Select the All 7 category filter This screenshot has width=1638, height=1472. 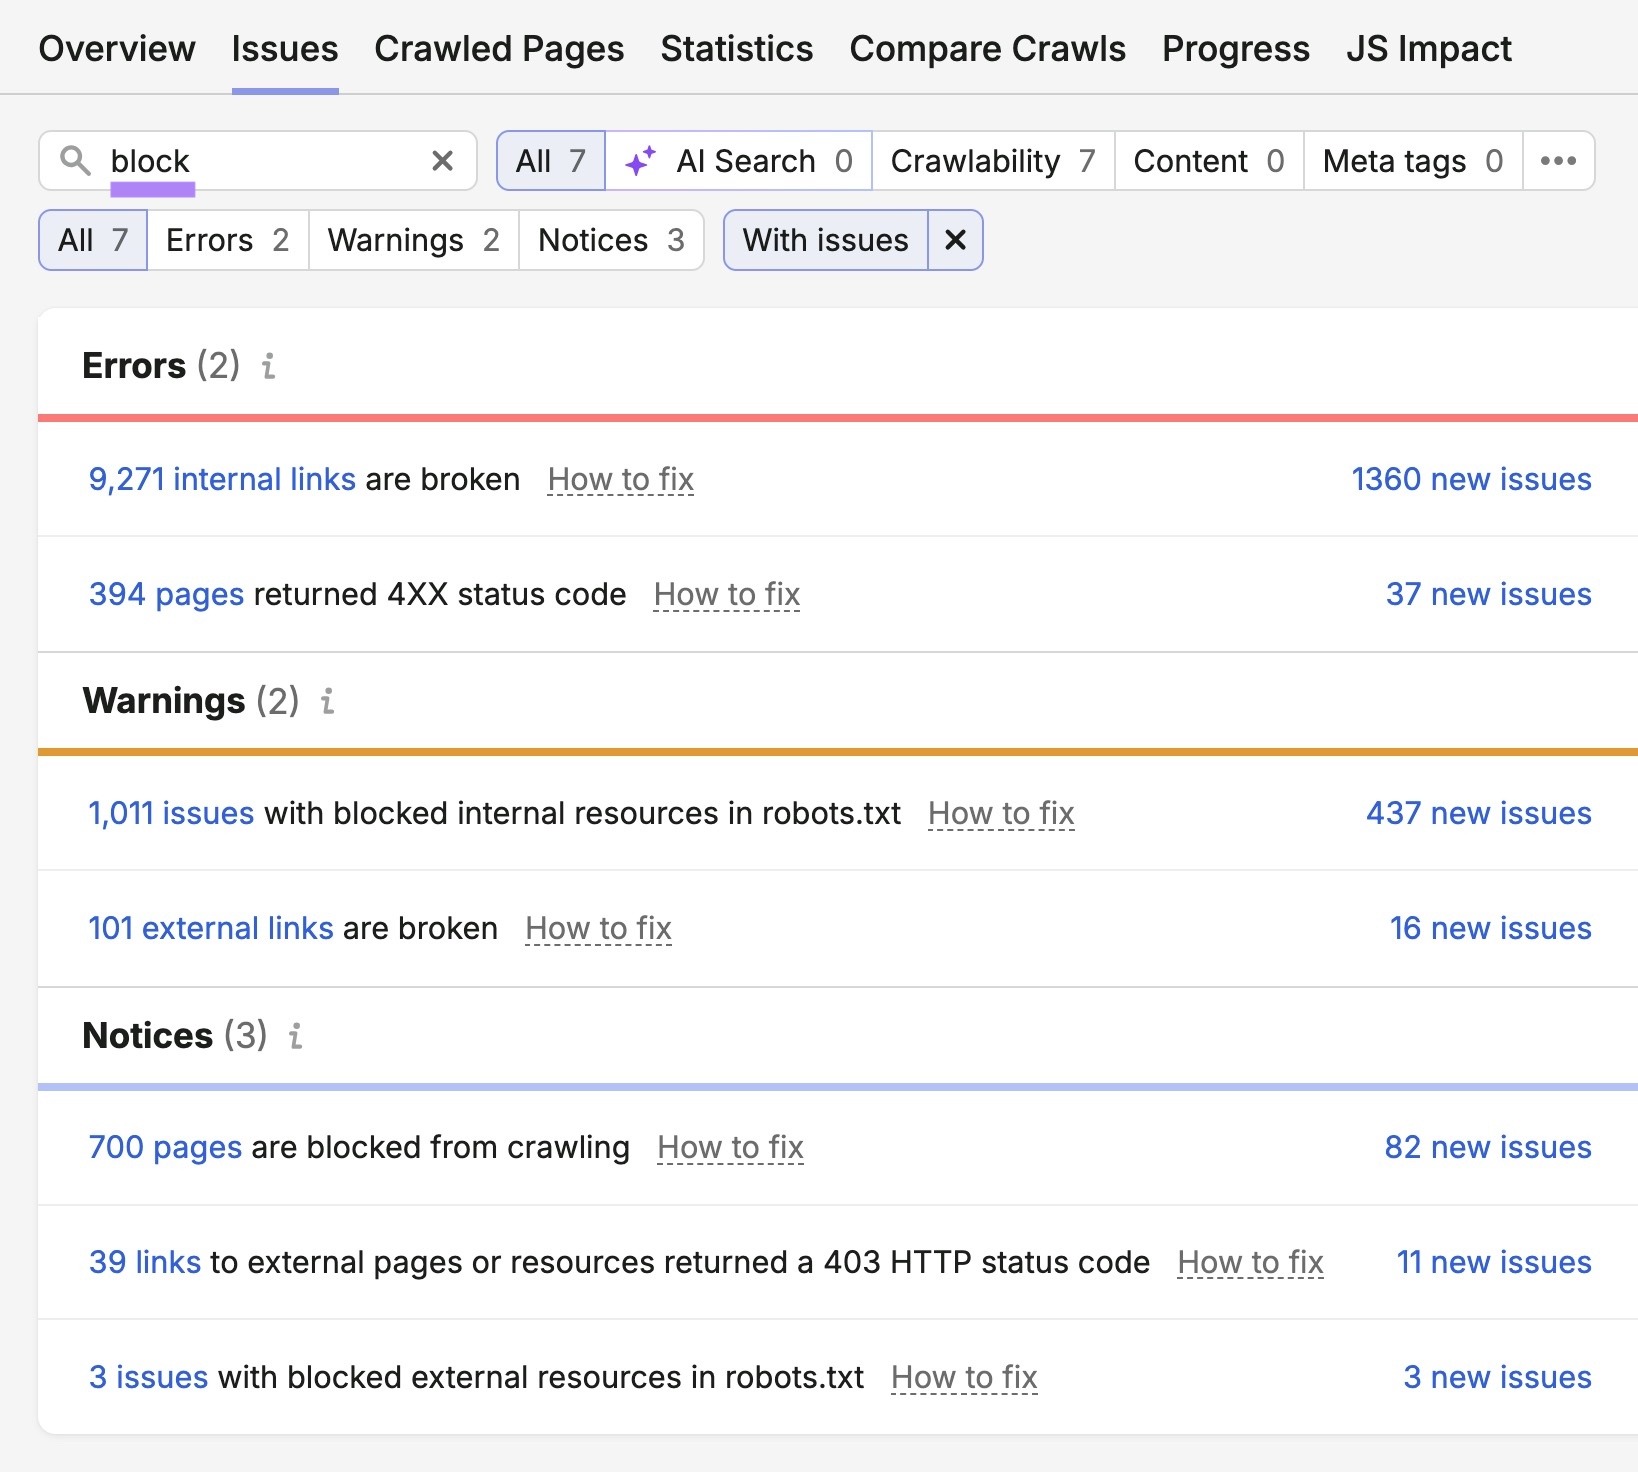(x=551, y=160)
